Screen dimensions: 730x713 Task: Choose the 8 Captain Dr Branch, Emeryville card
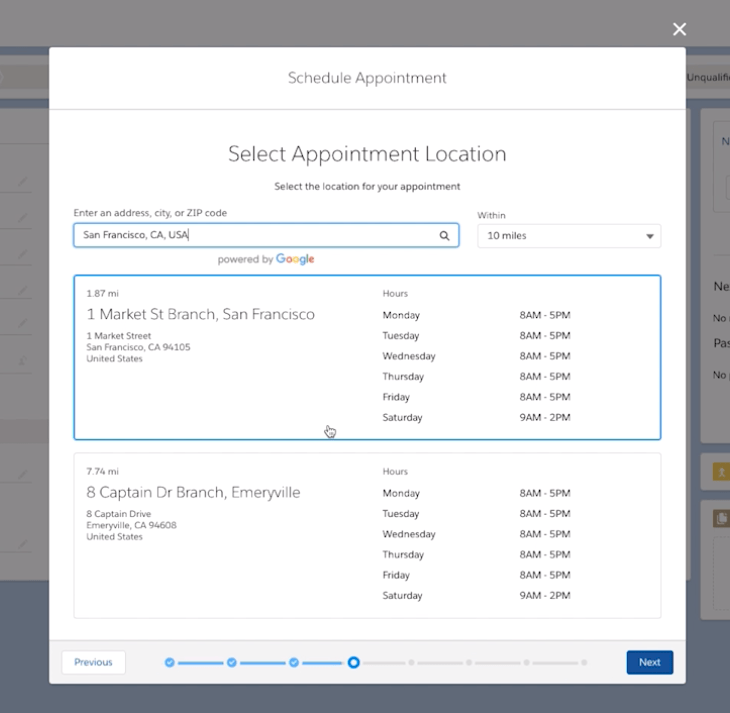(193, 492)
